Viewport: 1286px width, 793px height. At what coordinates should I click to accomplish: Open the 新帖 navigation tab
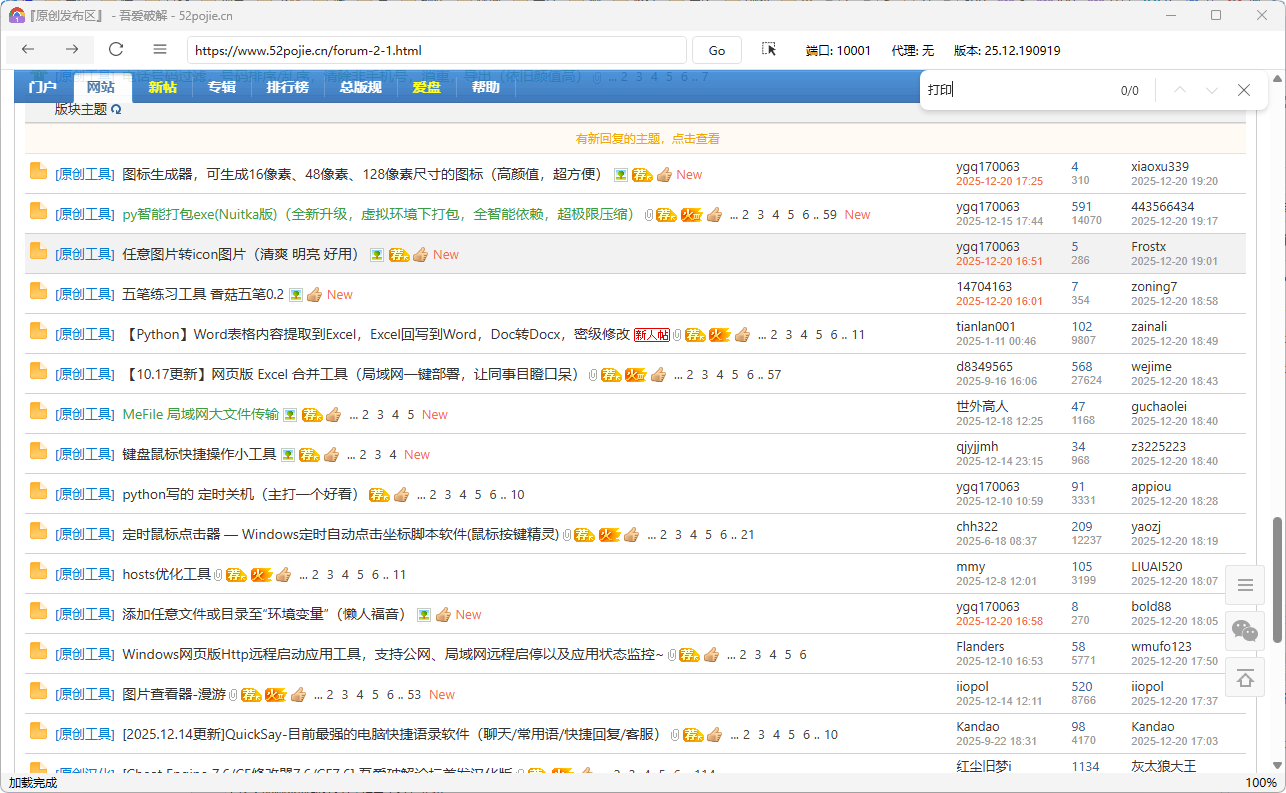162,87
